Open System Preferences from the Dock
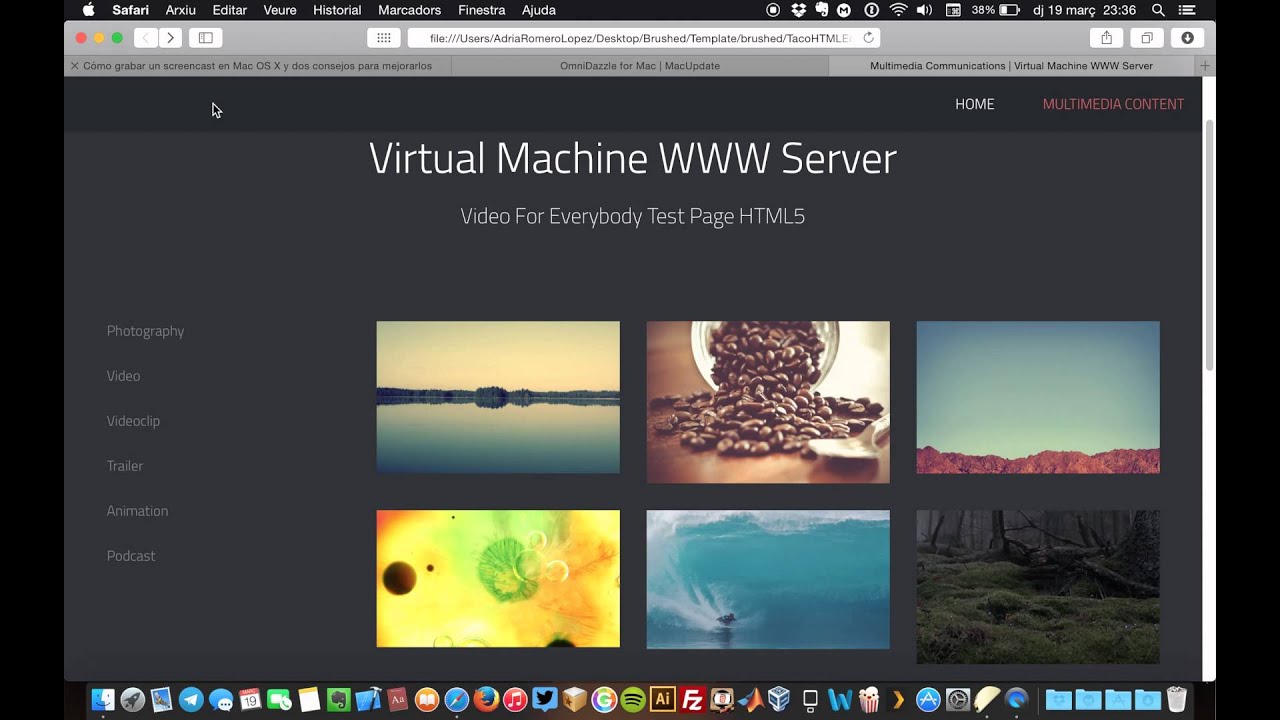The height and width of the screenshot is (720, 1280). (x=957, y=700)
